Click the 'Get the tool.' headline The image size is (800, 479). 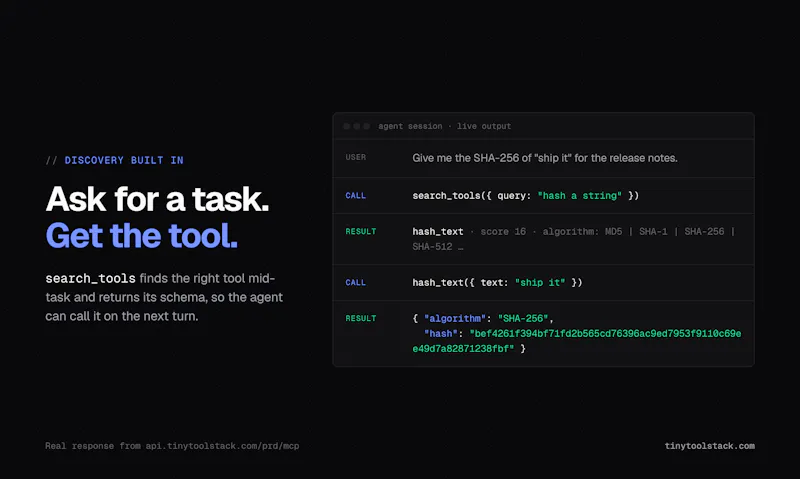click(142, 236)
